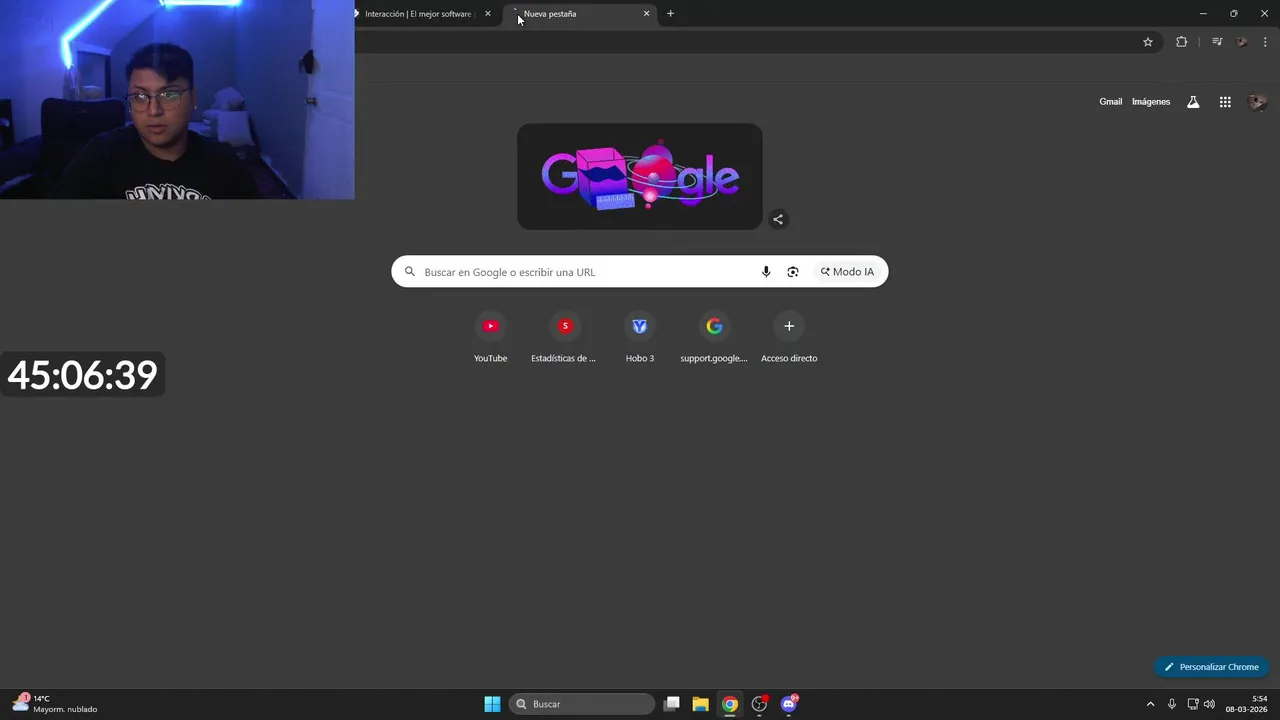This screenshot has height=720, width=1280.
Task: Open Search Labs flask icon
Action: click(x=1193, y=102)
